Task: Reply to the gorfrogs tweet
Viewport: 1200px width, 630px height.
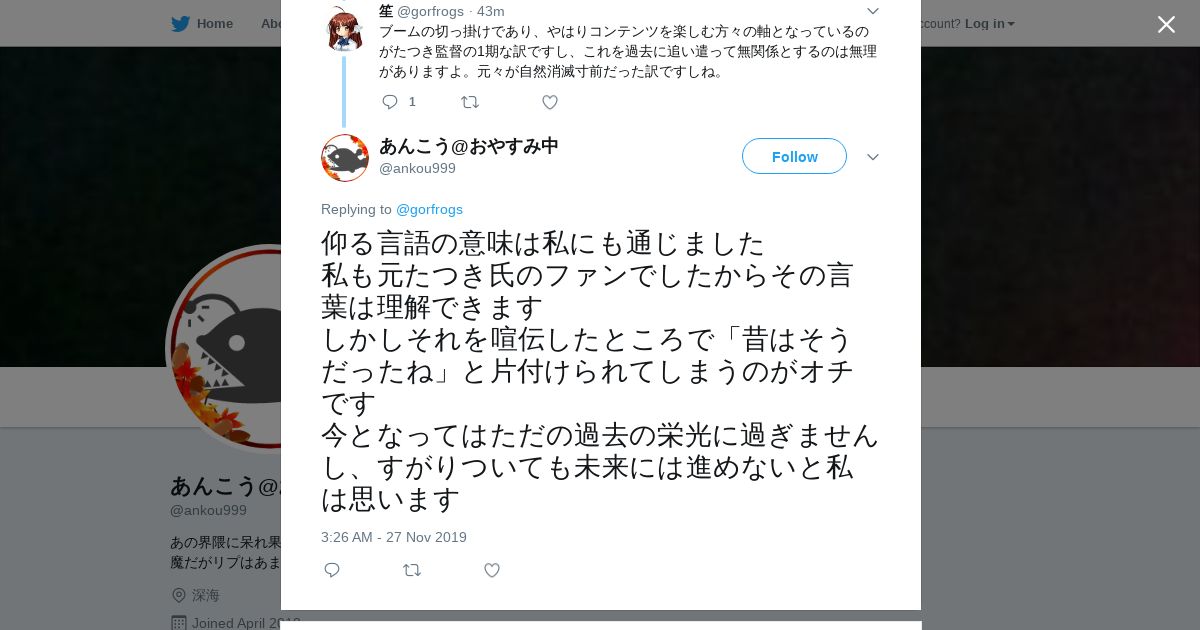Action: [x=390, y=102]
